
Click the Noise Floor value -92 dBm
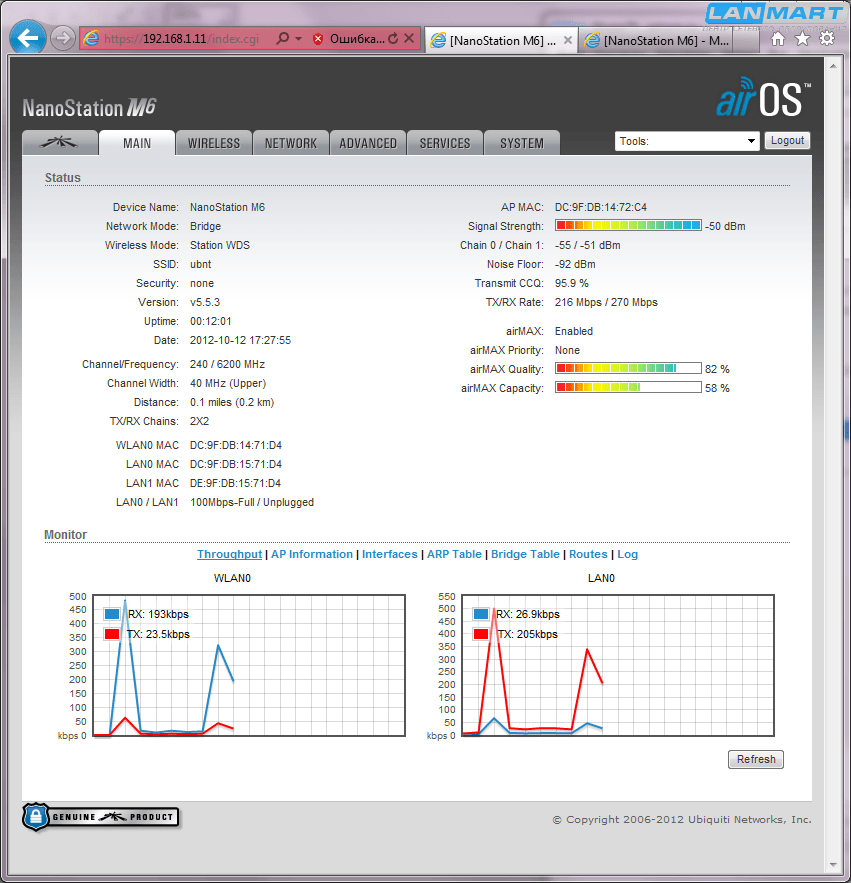click(575, 264)
